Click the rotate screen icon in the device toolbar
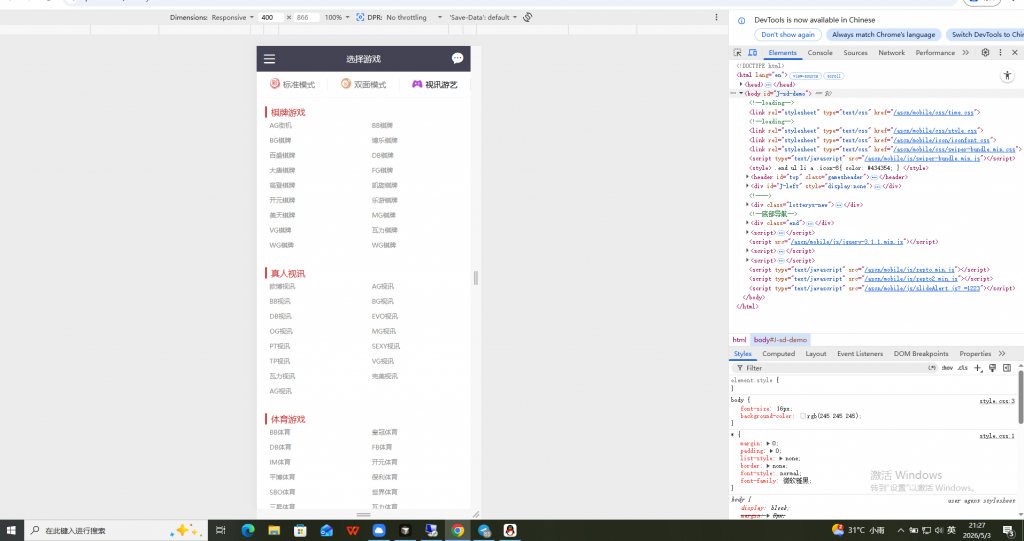Viewport: 1024px width, 541px height. click(528, 18)
